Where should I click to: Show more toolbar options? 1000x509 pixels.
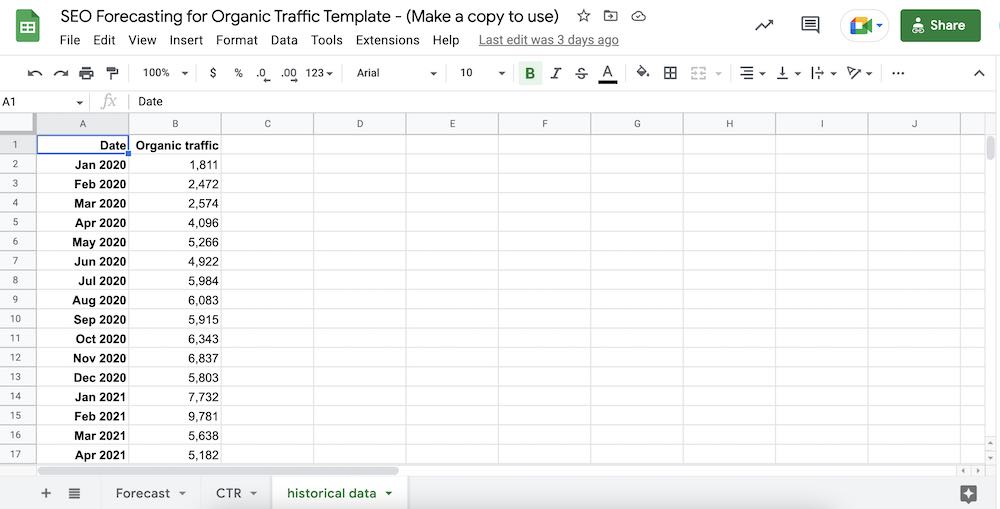(898, 73)
